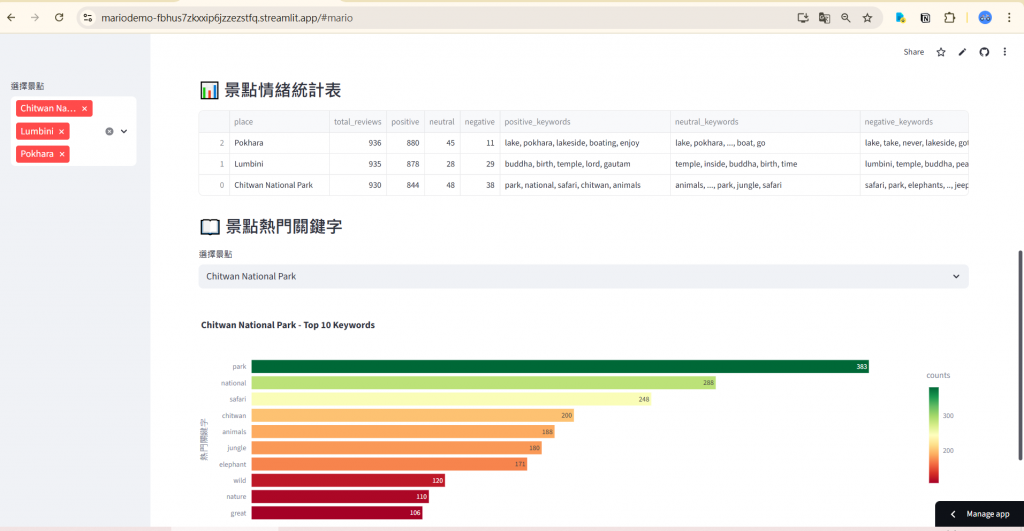
Task: Open Streamlit app options menu
Action: [1004, 52]
